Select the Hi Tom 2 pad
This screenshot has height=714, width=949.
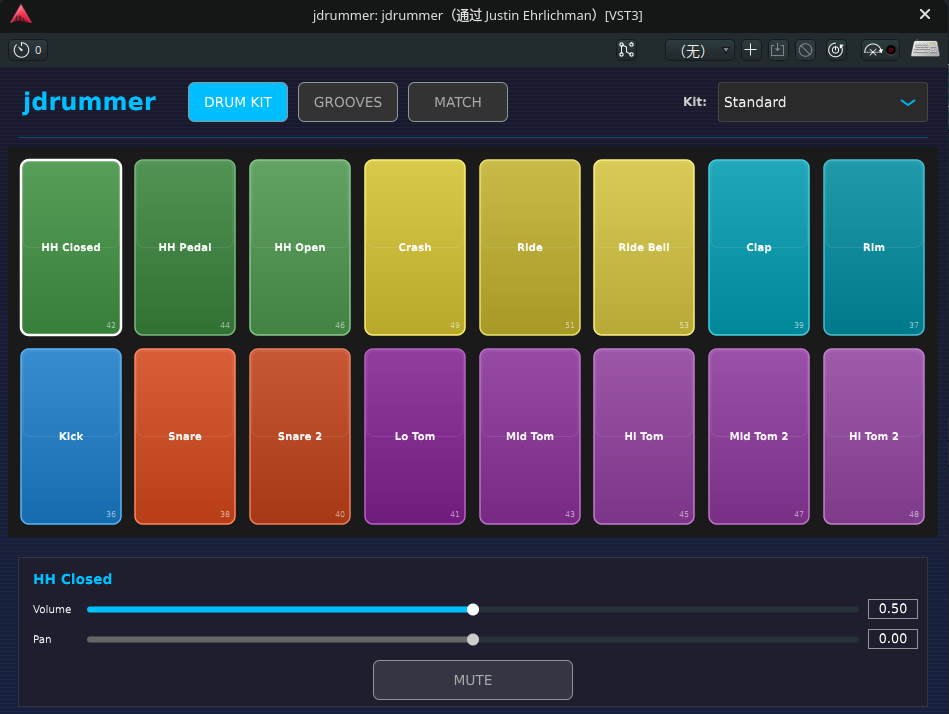pos(874,436)
